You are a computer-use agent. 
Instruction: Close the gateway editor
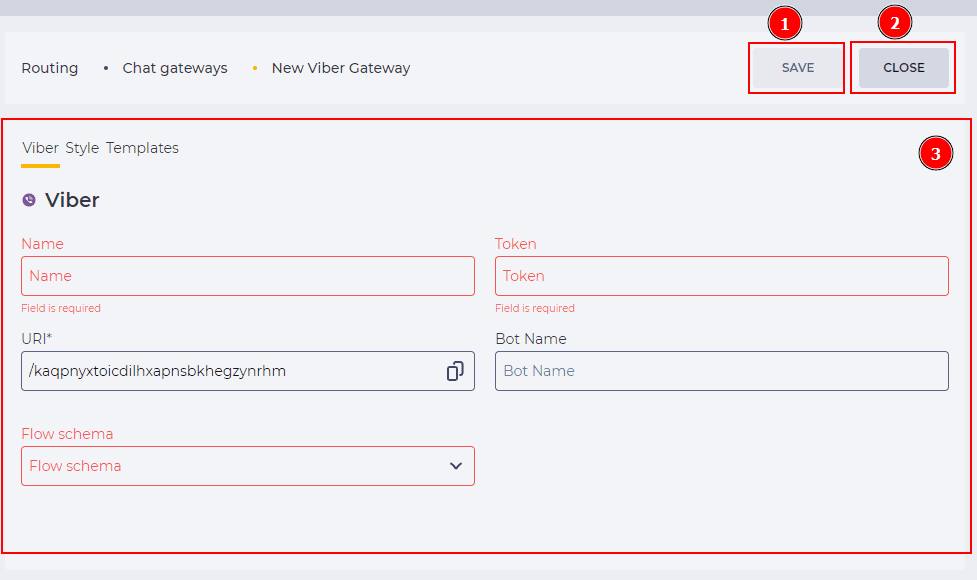tap(903, 68)
